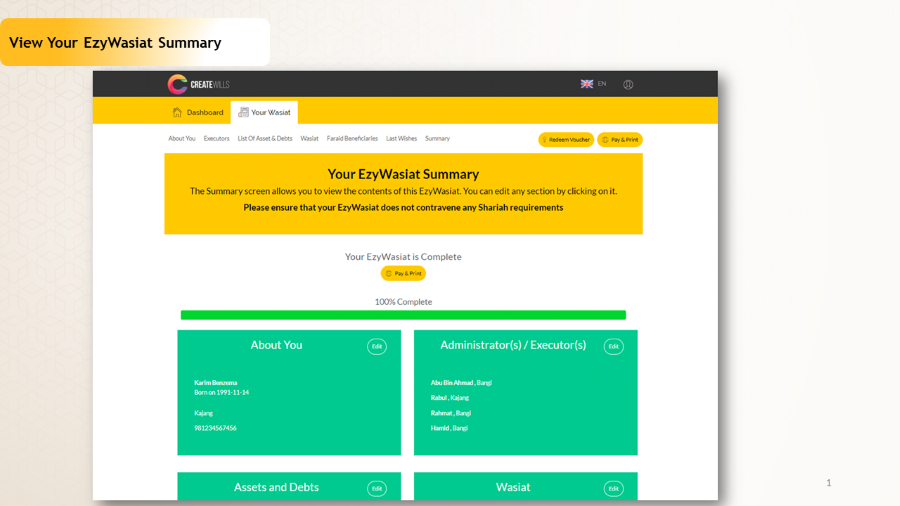The height and width of the screenshot is (506, 900).
Task: Click the ID number 981234567456
Action: point(215,428)
